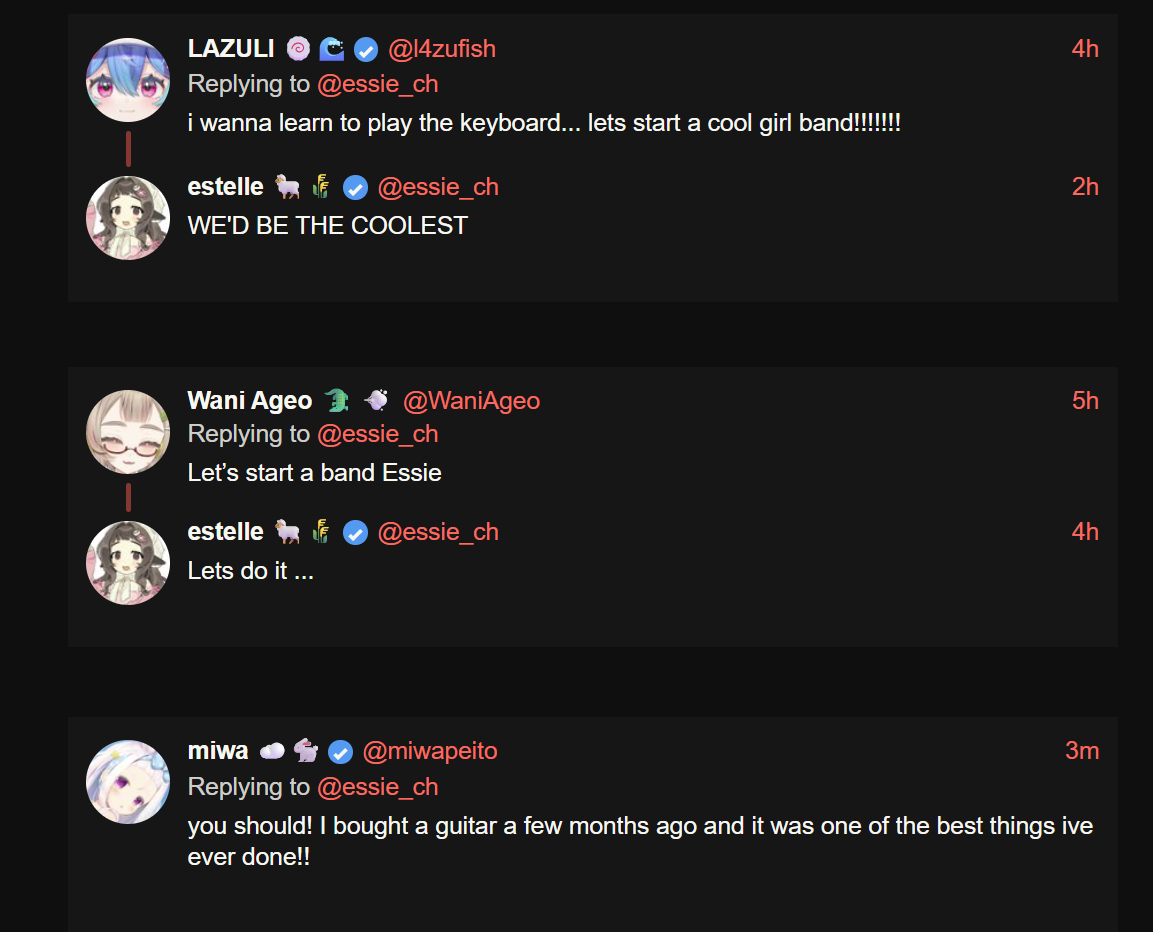Open the 5h timestamp on Wani Ageo's reply
The width and height of the screenshot is (1153, 932).
point(1085,401)
